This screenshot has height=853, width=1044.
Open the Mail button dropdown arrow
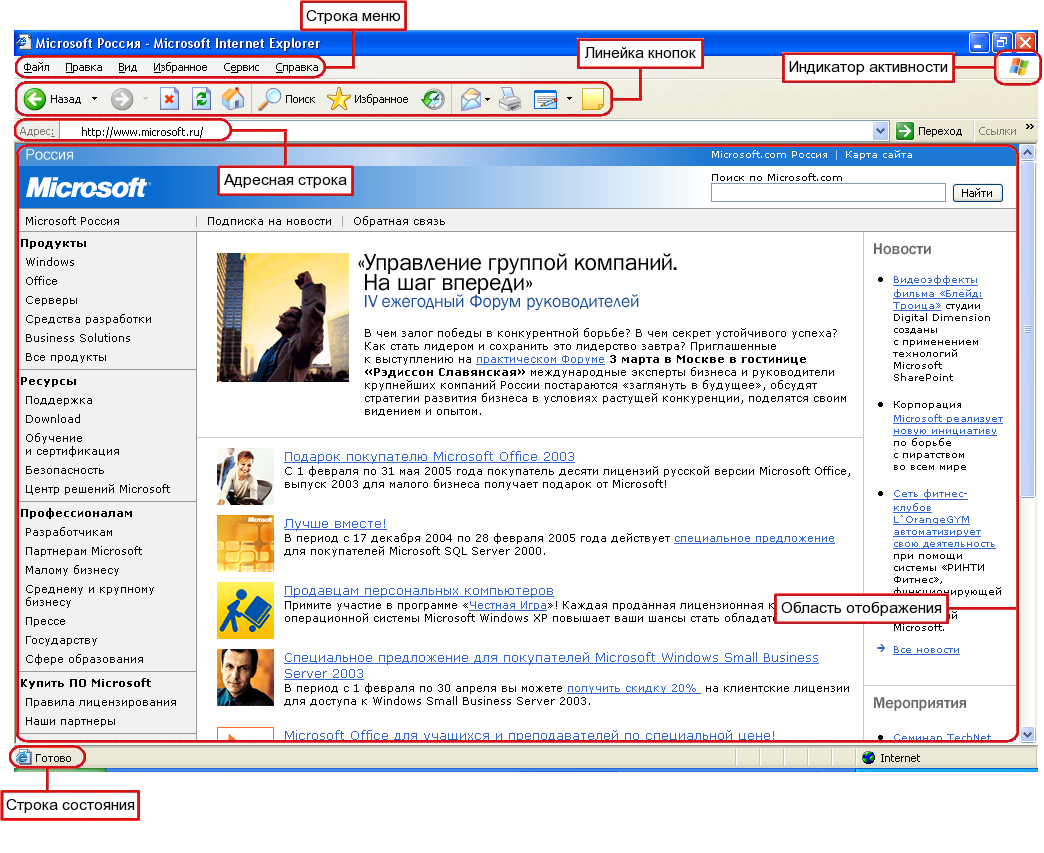[x=487, y=100]
